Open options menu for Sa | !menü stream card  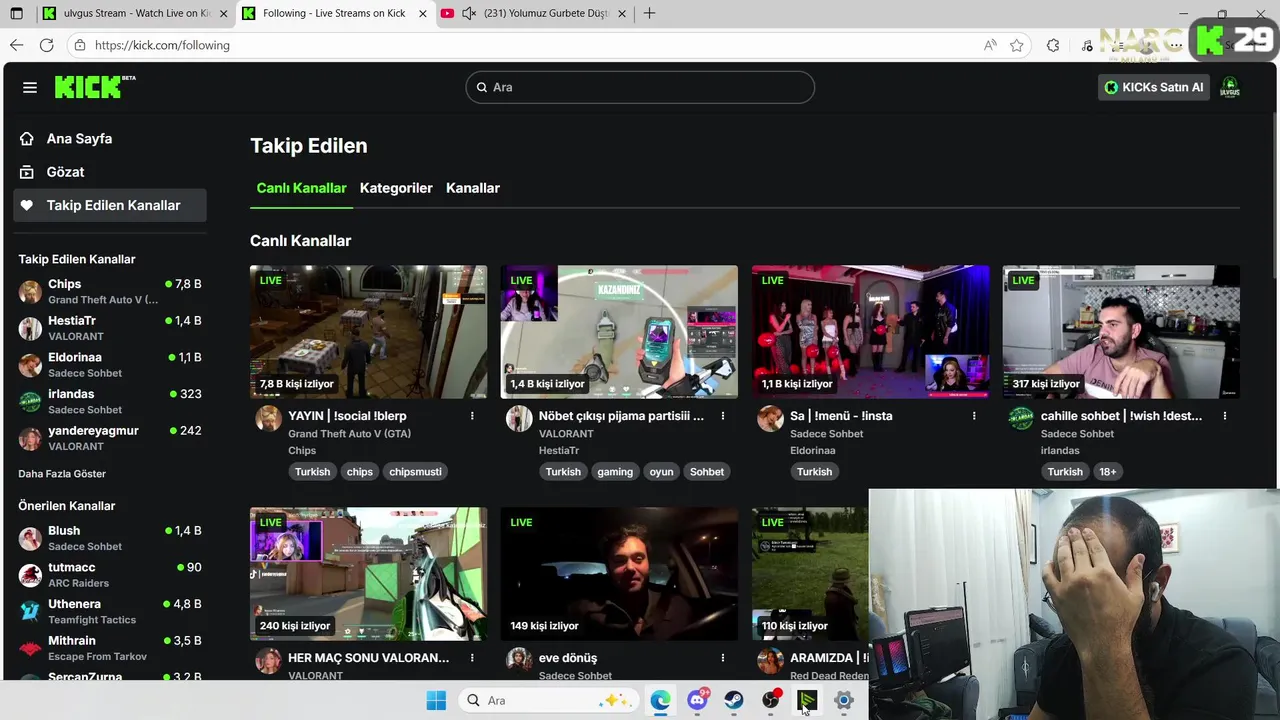click(974, 416)
